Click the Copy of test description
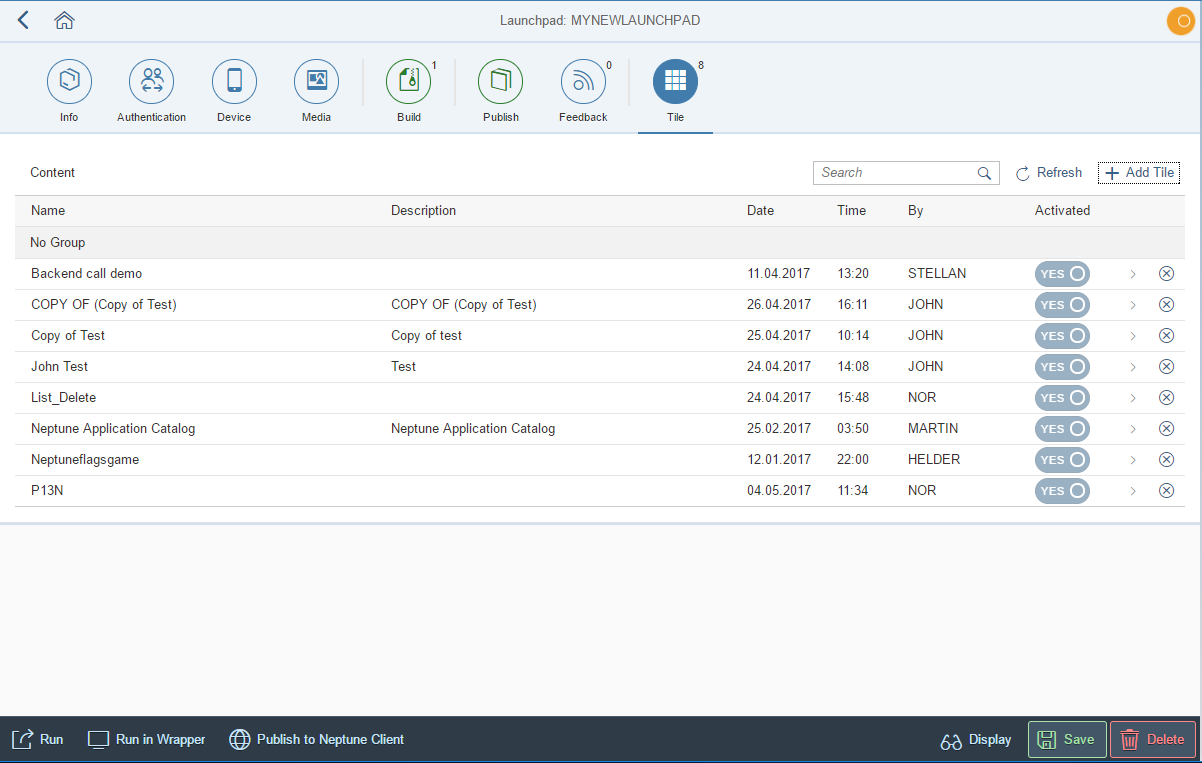This screenshot has width=1202, height=763. click(427, 336)
